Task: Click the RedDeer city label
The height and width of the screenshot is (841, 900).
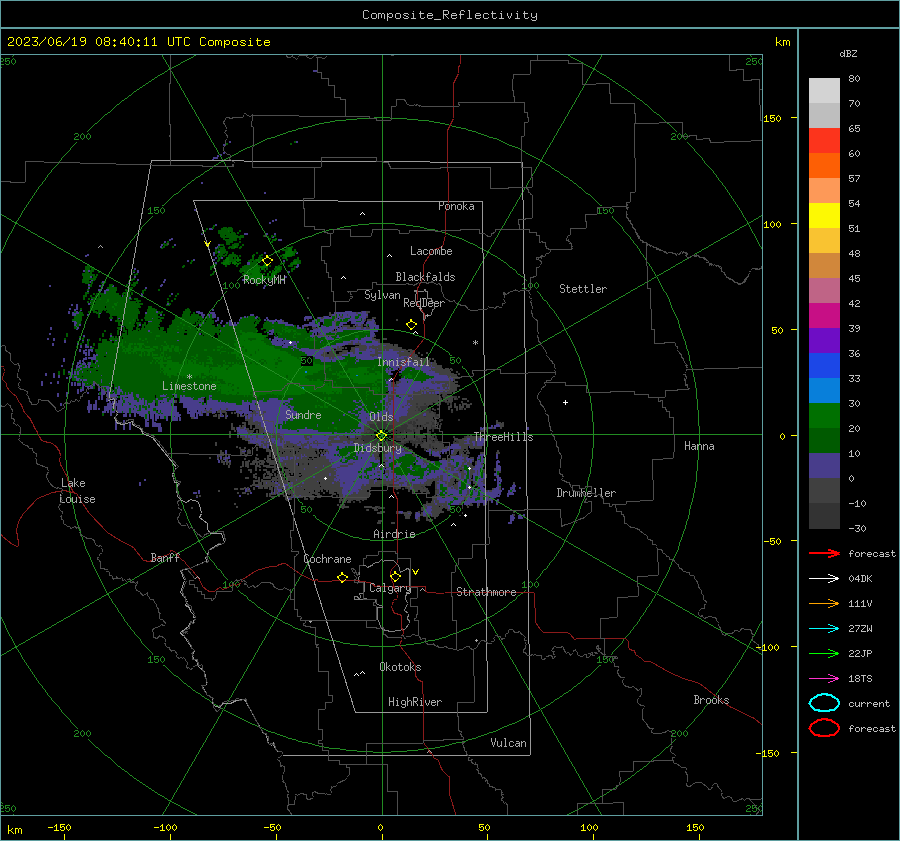Action: coord(424,303)
